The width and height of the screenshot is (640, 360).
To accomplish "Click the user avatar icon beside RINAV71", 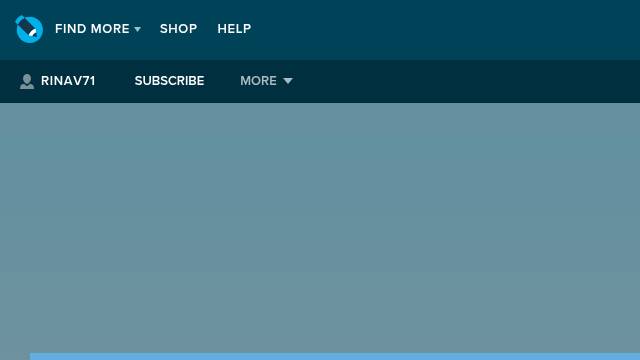I will 27,81.
